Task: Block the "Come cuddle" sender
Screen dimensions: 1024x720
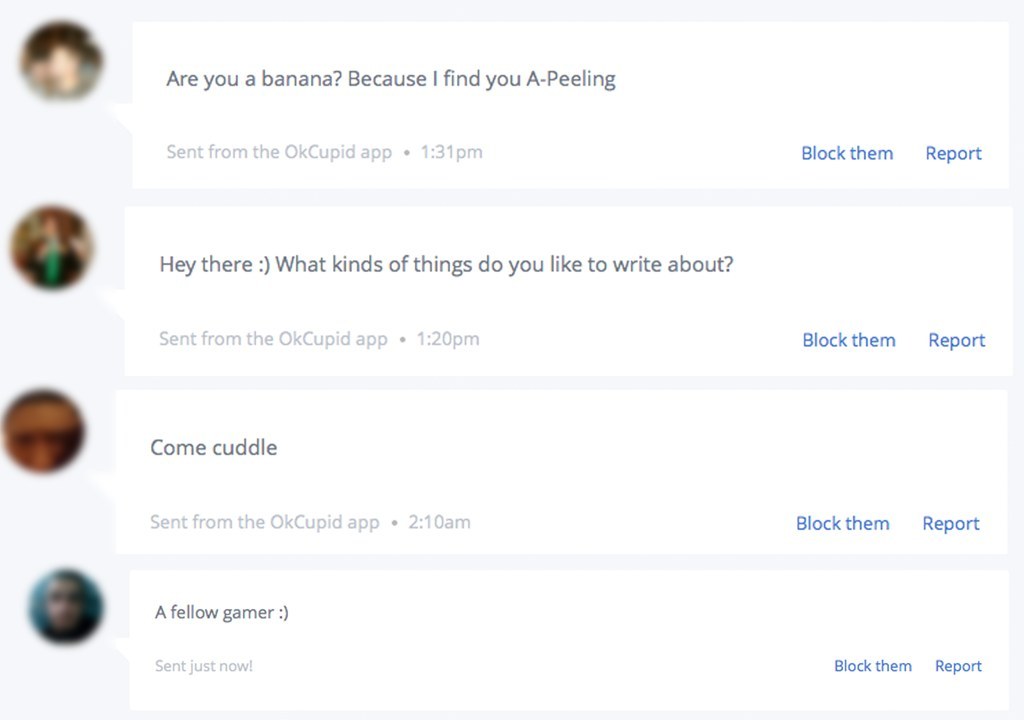Action: coord(842,523)
